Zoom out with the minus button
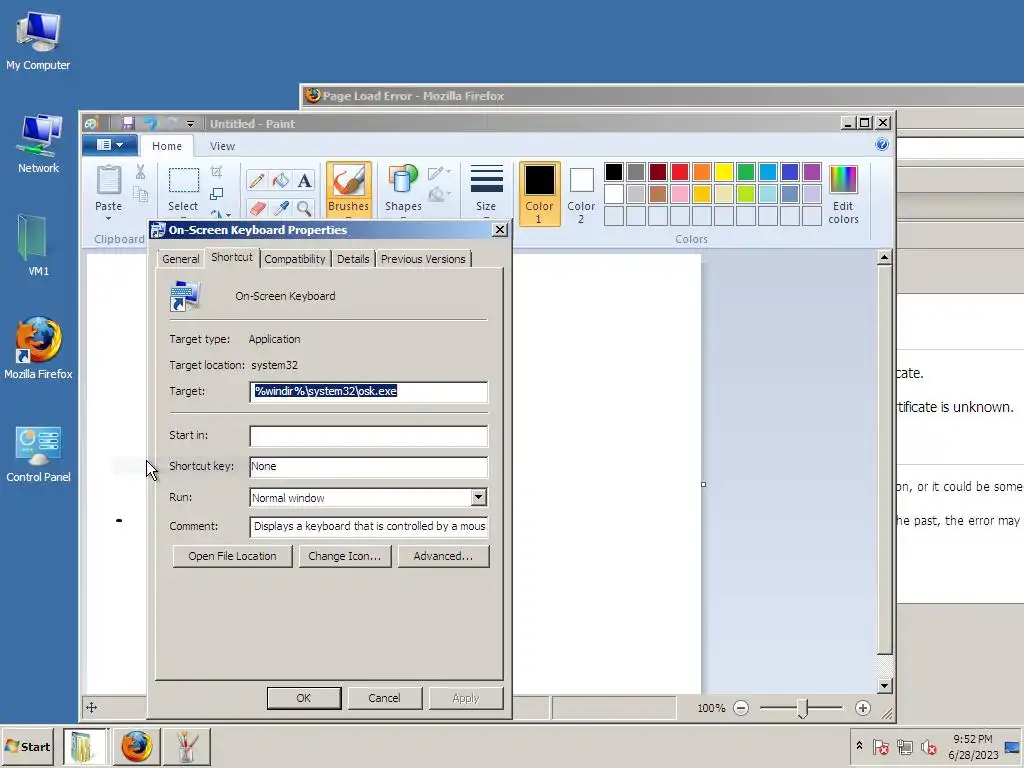1024x768 pixels. (x=741, y=708)
